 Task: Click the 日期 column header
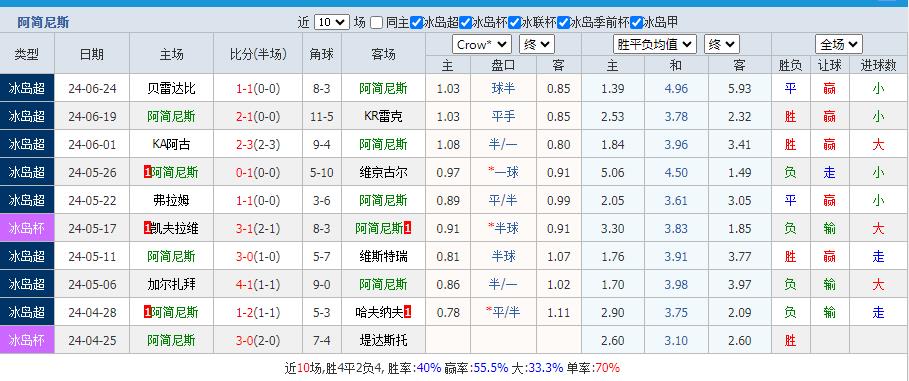click(x=92, y=54)
